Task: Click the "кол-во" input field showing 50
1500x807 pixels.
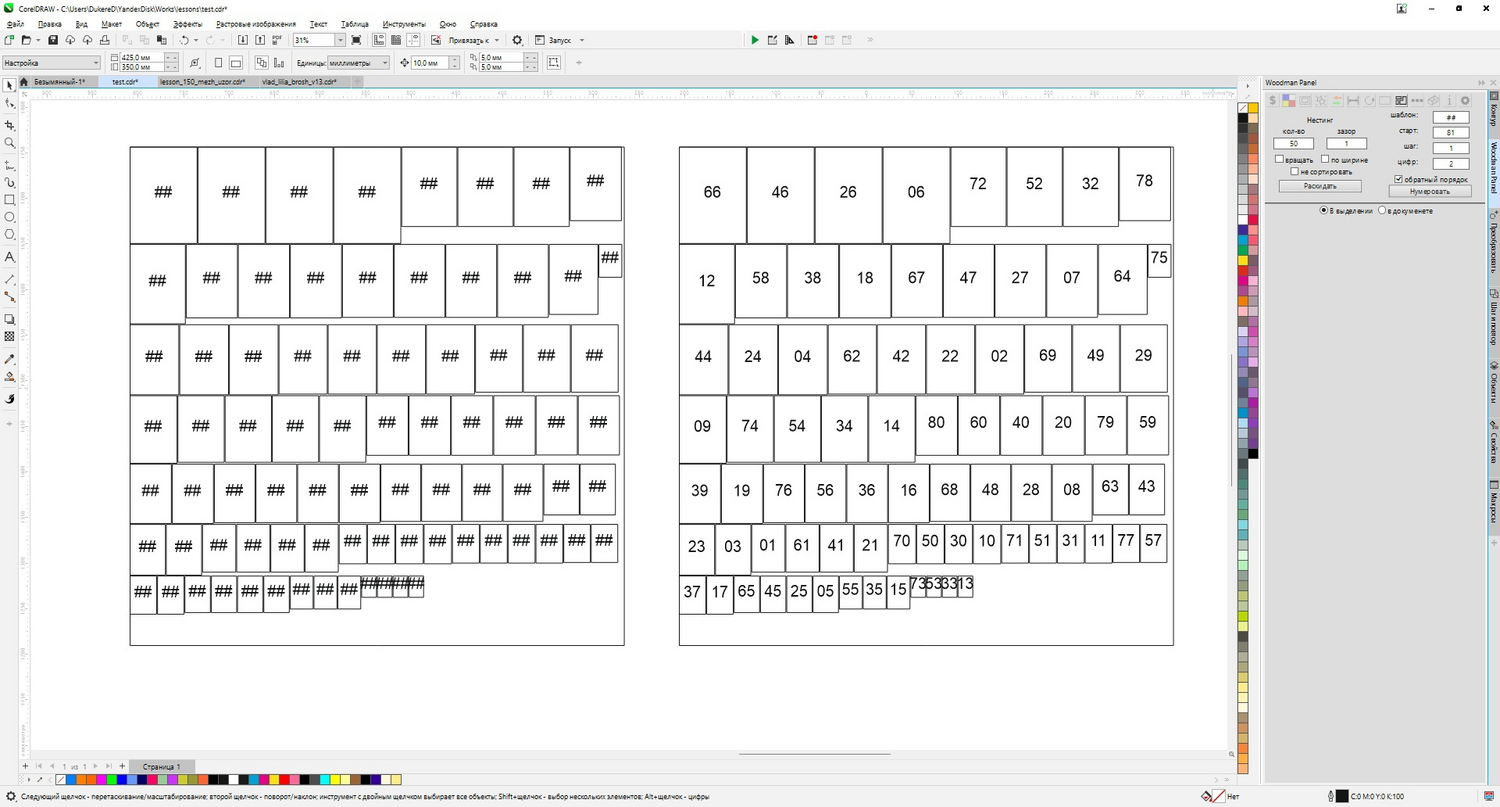Action: point(1293,144)
